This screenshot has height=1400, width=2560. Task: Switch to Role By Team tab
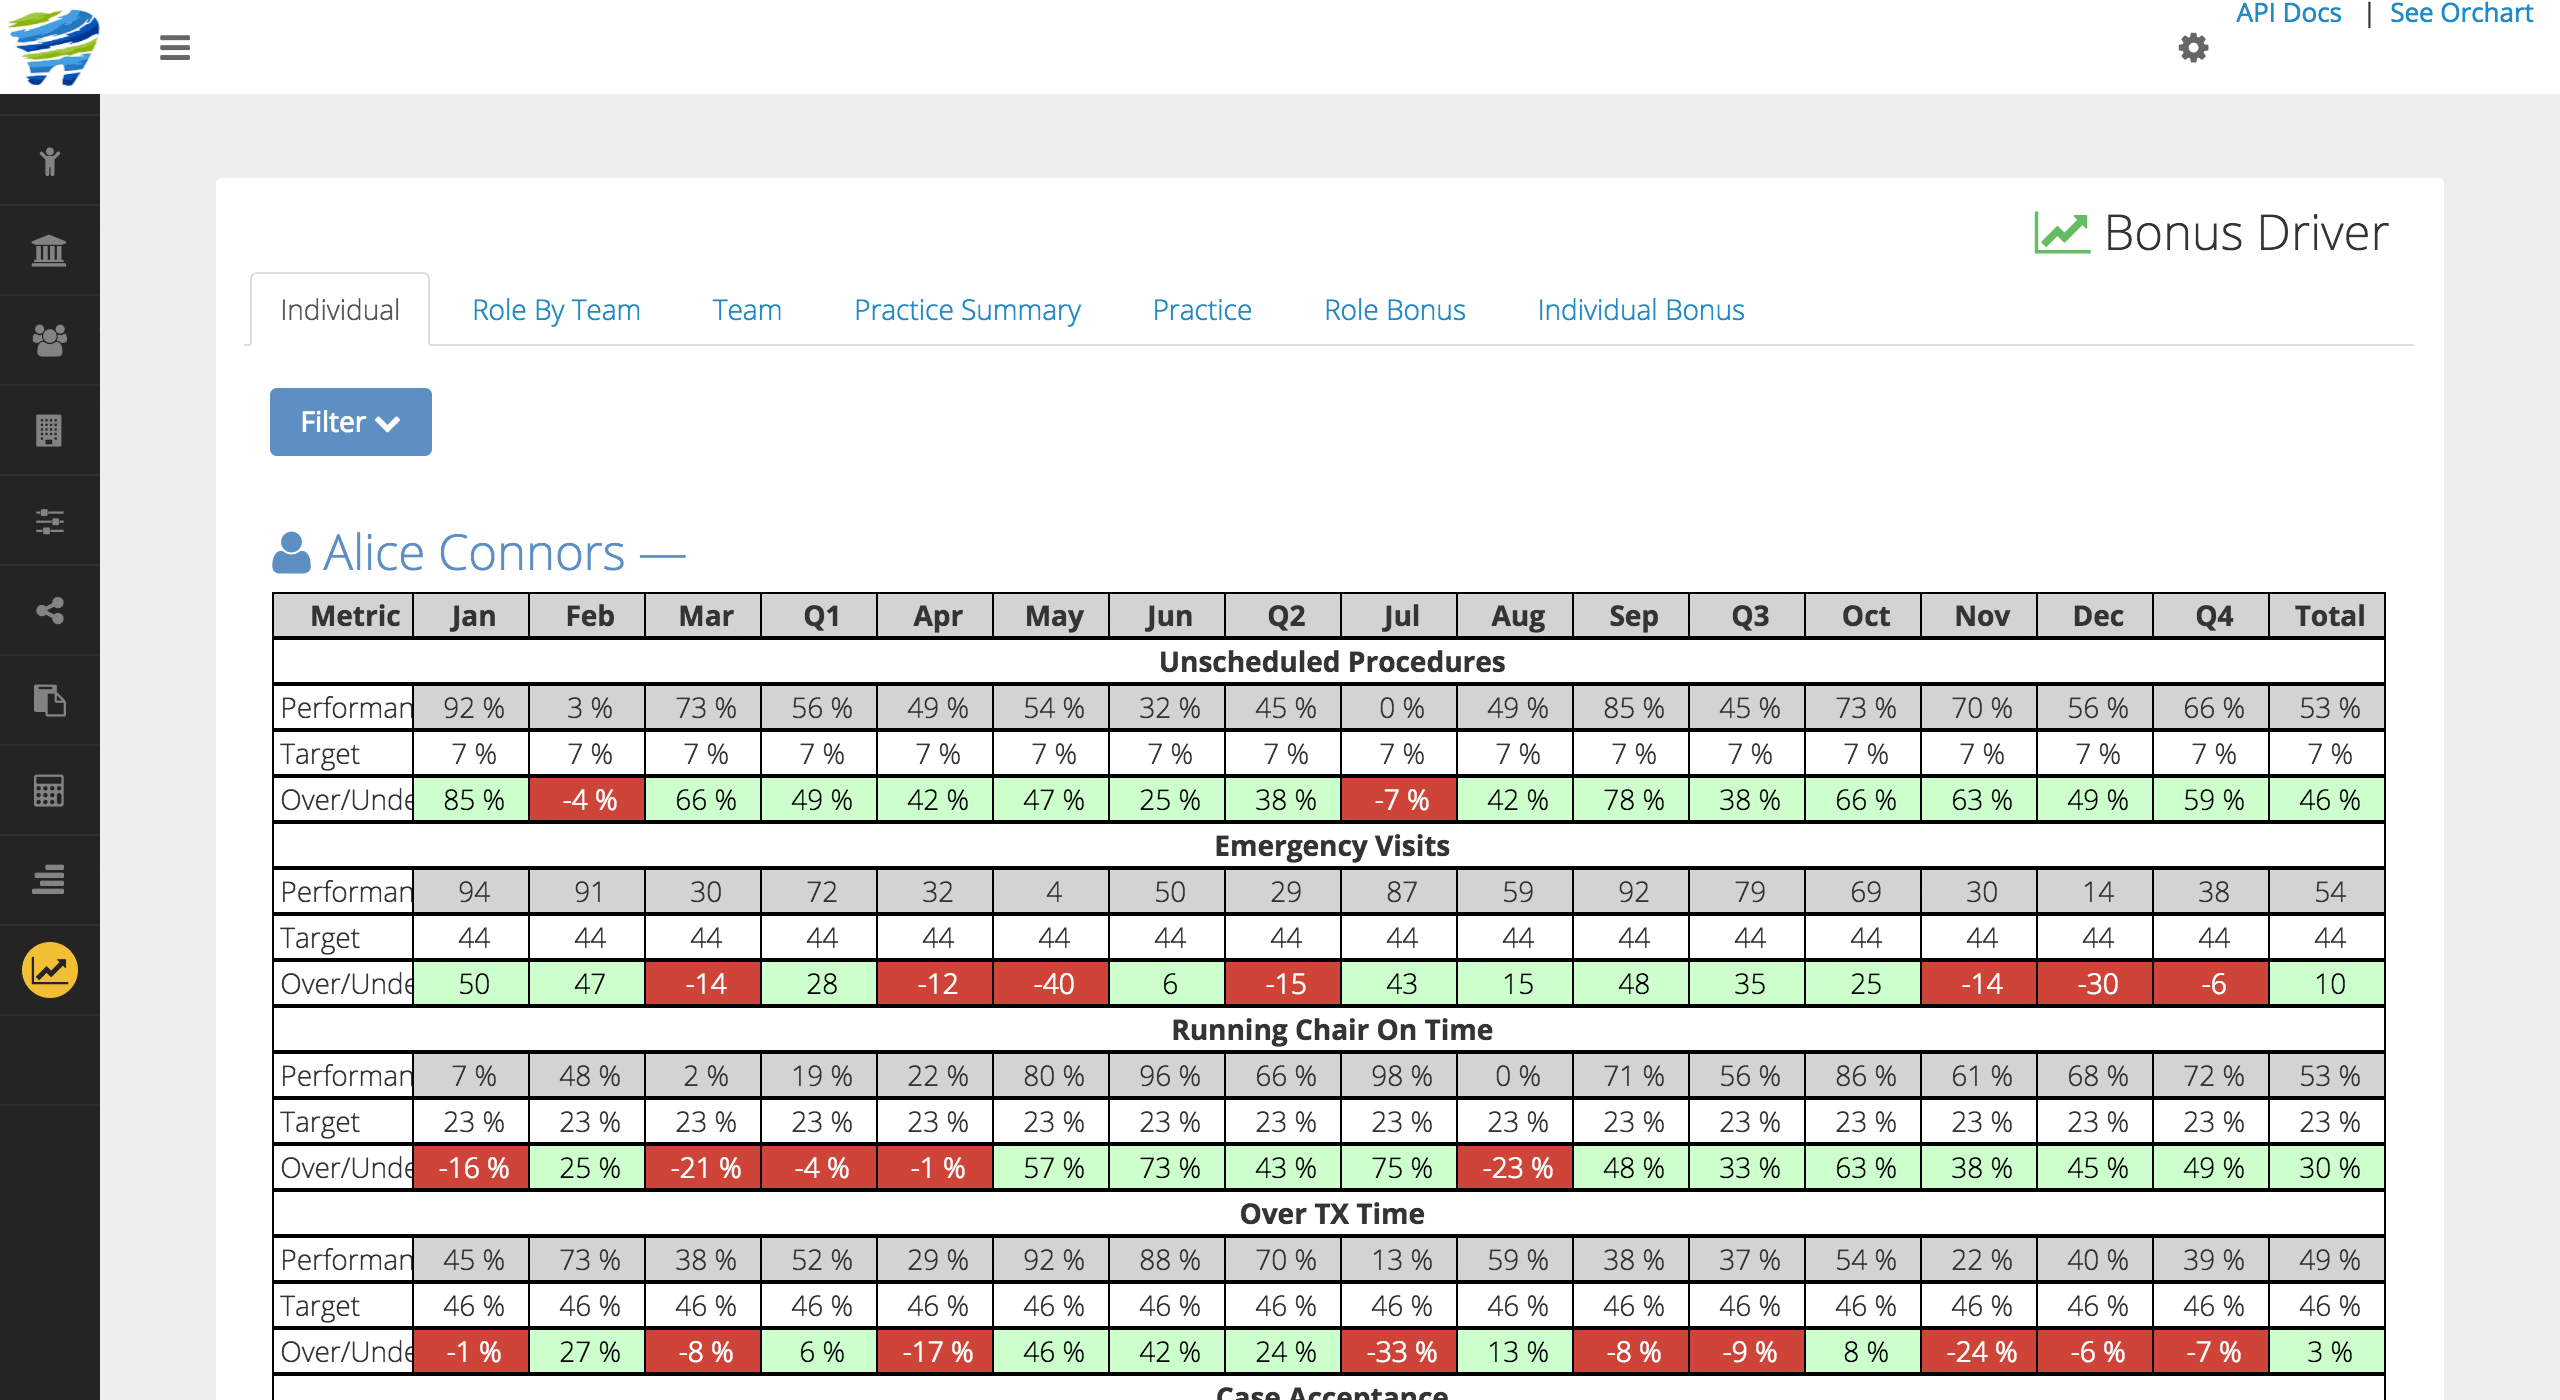click(x=556, y=310)
